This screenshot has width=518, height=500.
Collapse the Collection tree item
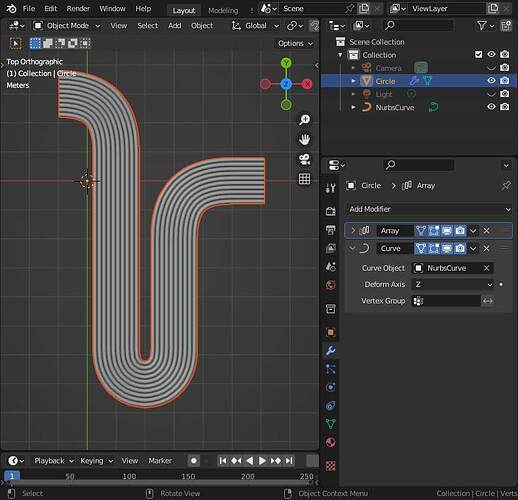coord(340,55)
